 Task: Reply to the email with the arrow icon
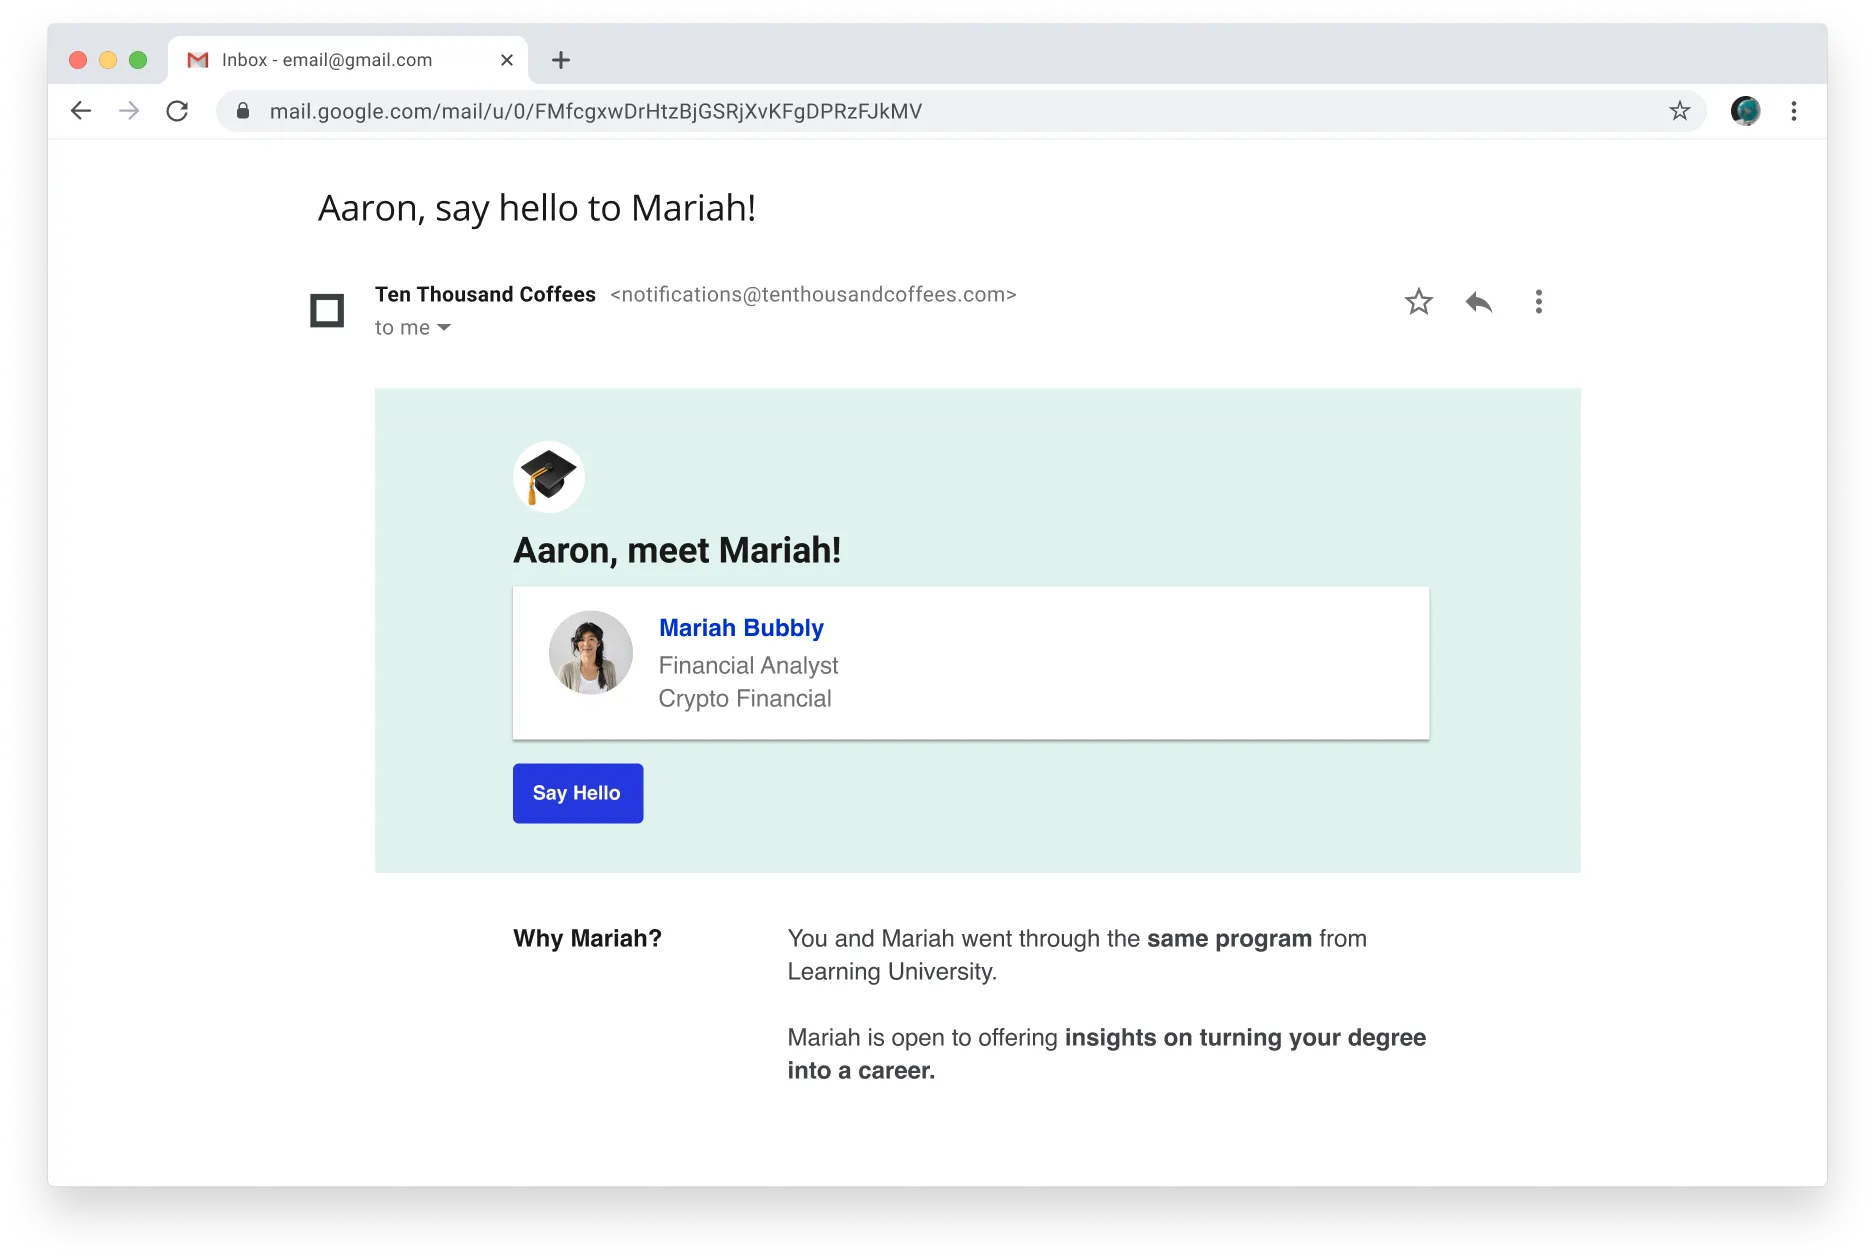[1479, 302]
